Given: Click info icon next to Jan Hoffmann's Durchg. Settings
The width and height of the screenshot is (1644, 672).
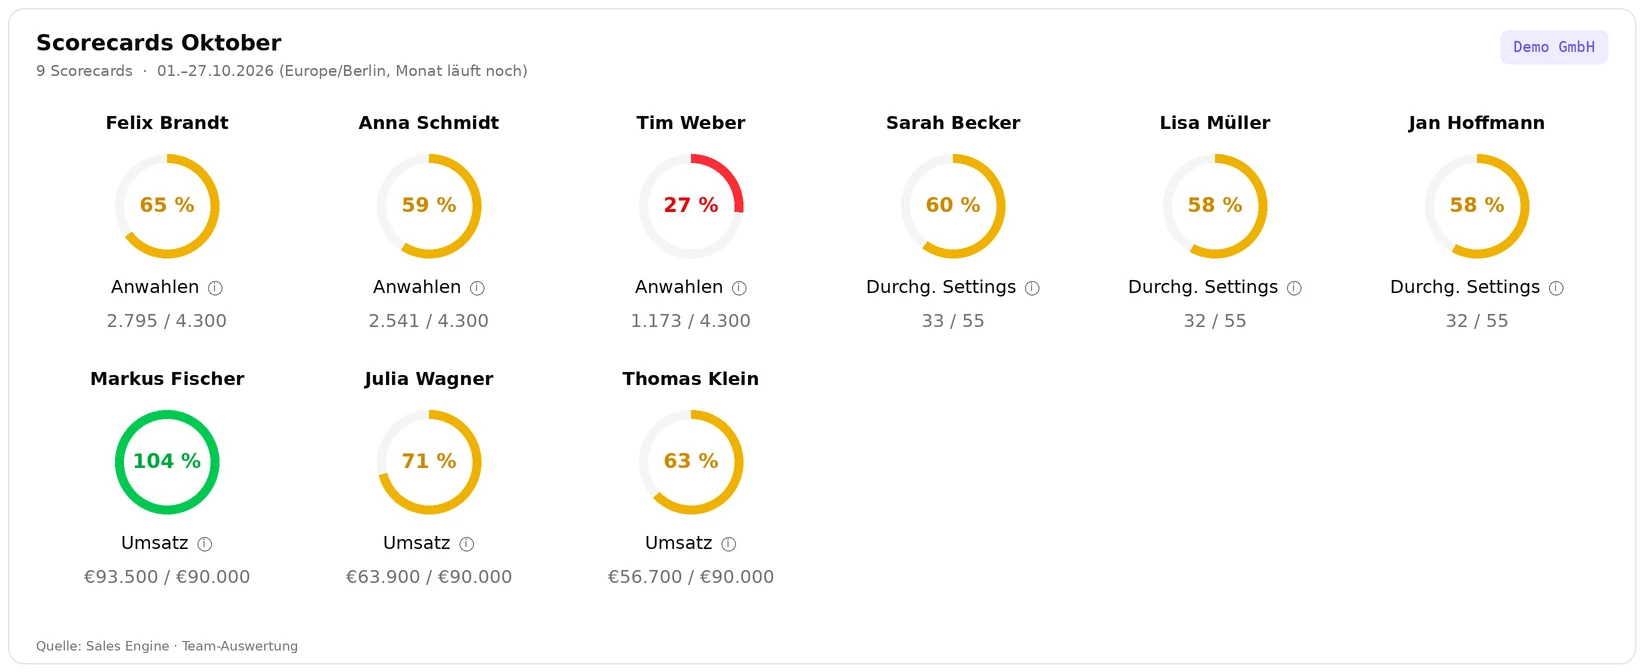Looking at the screenshot, I should click(1556, 288).
